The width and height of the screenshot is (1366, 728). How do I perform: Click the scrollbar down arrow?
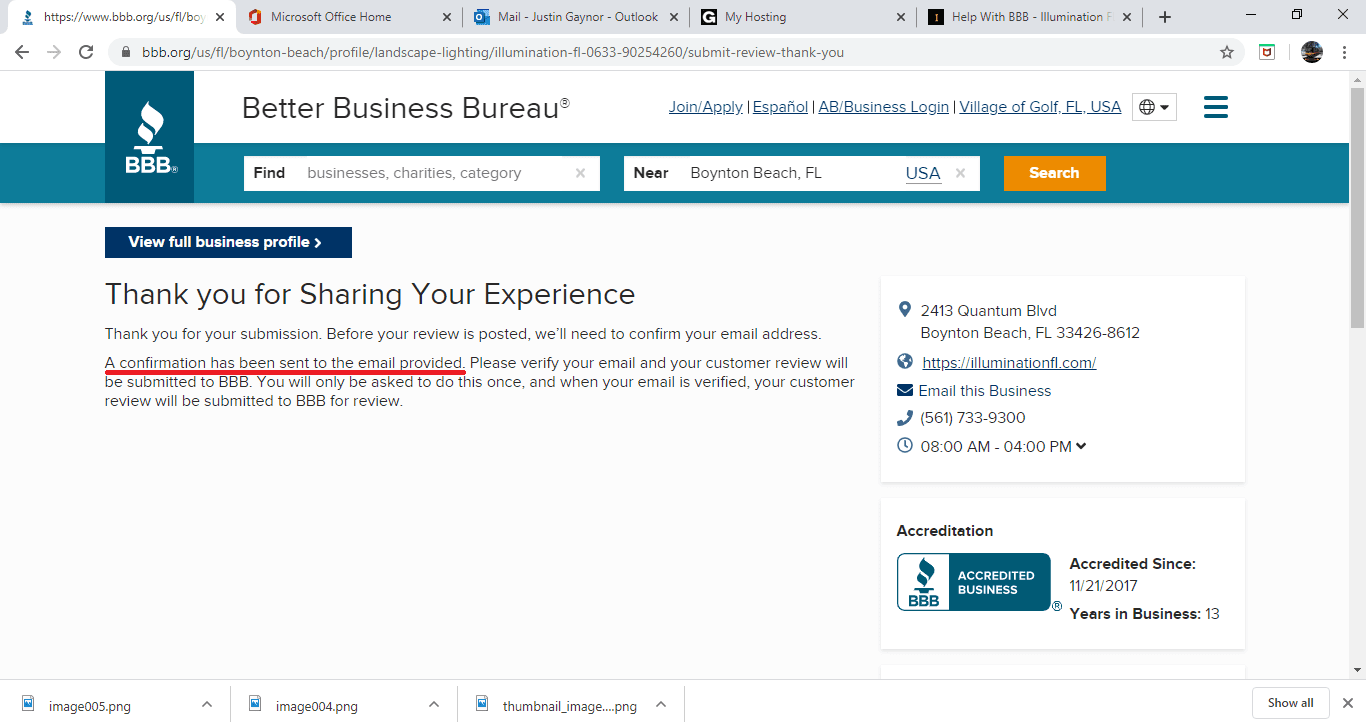1357,670
